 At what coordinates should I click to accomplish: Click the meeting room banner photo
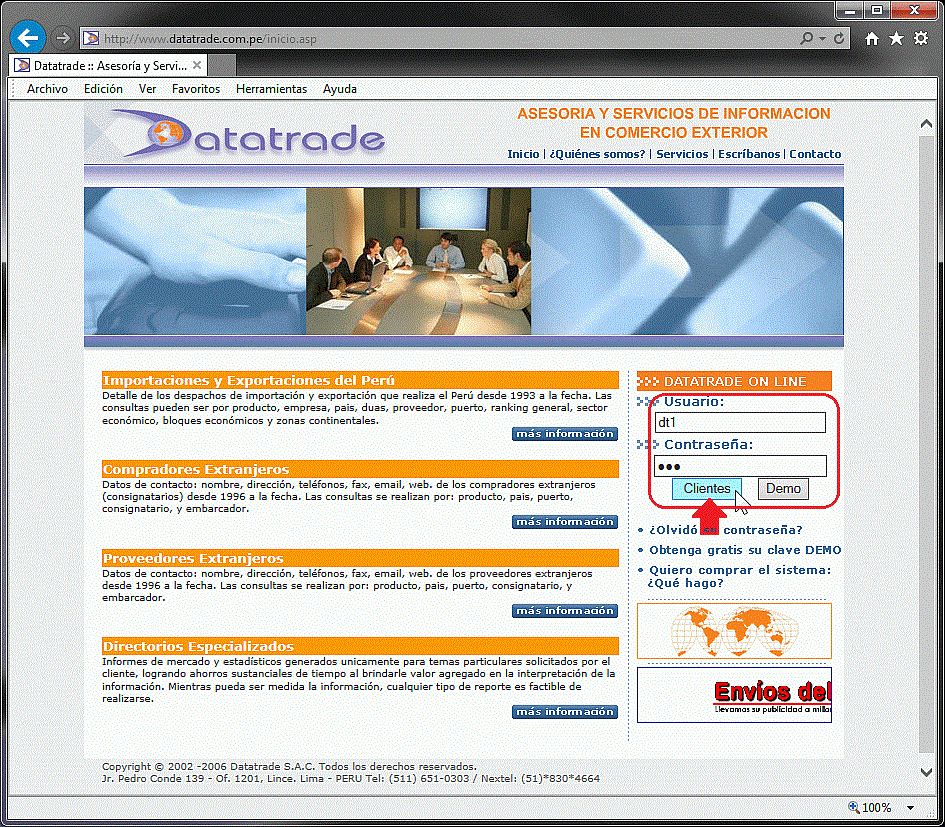pos(418,261)
